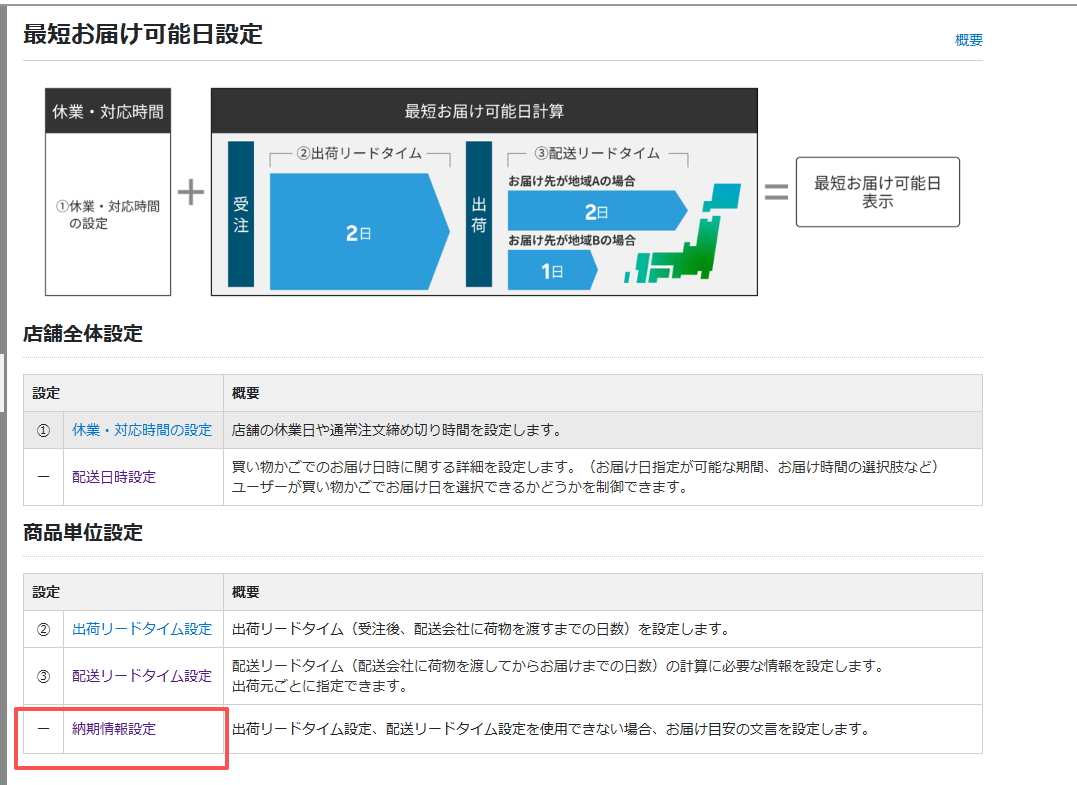Click the ① number cell in 店舗全体設定 table
This screenshot has height=785, width=1077.
(43, 431)
